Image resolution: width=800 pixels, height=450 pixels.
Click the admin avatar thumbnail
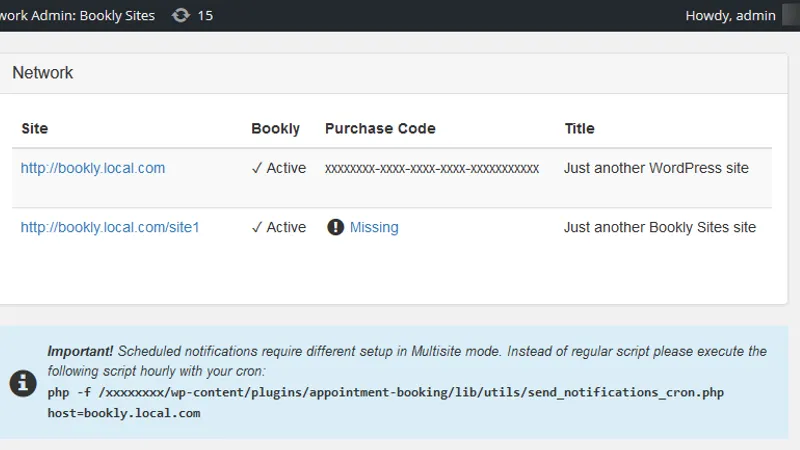point(791,15)
